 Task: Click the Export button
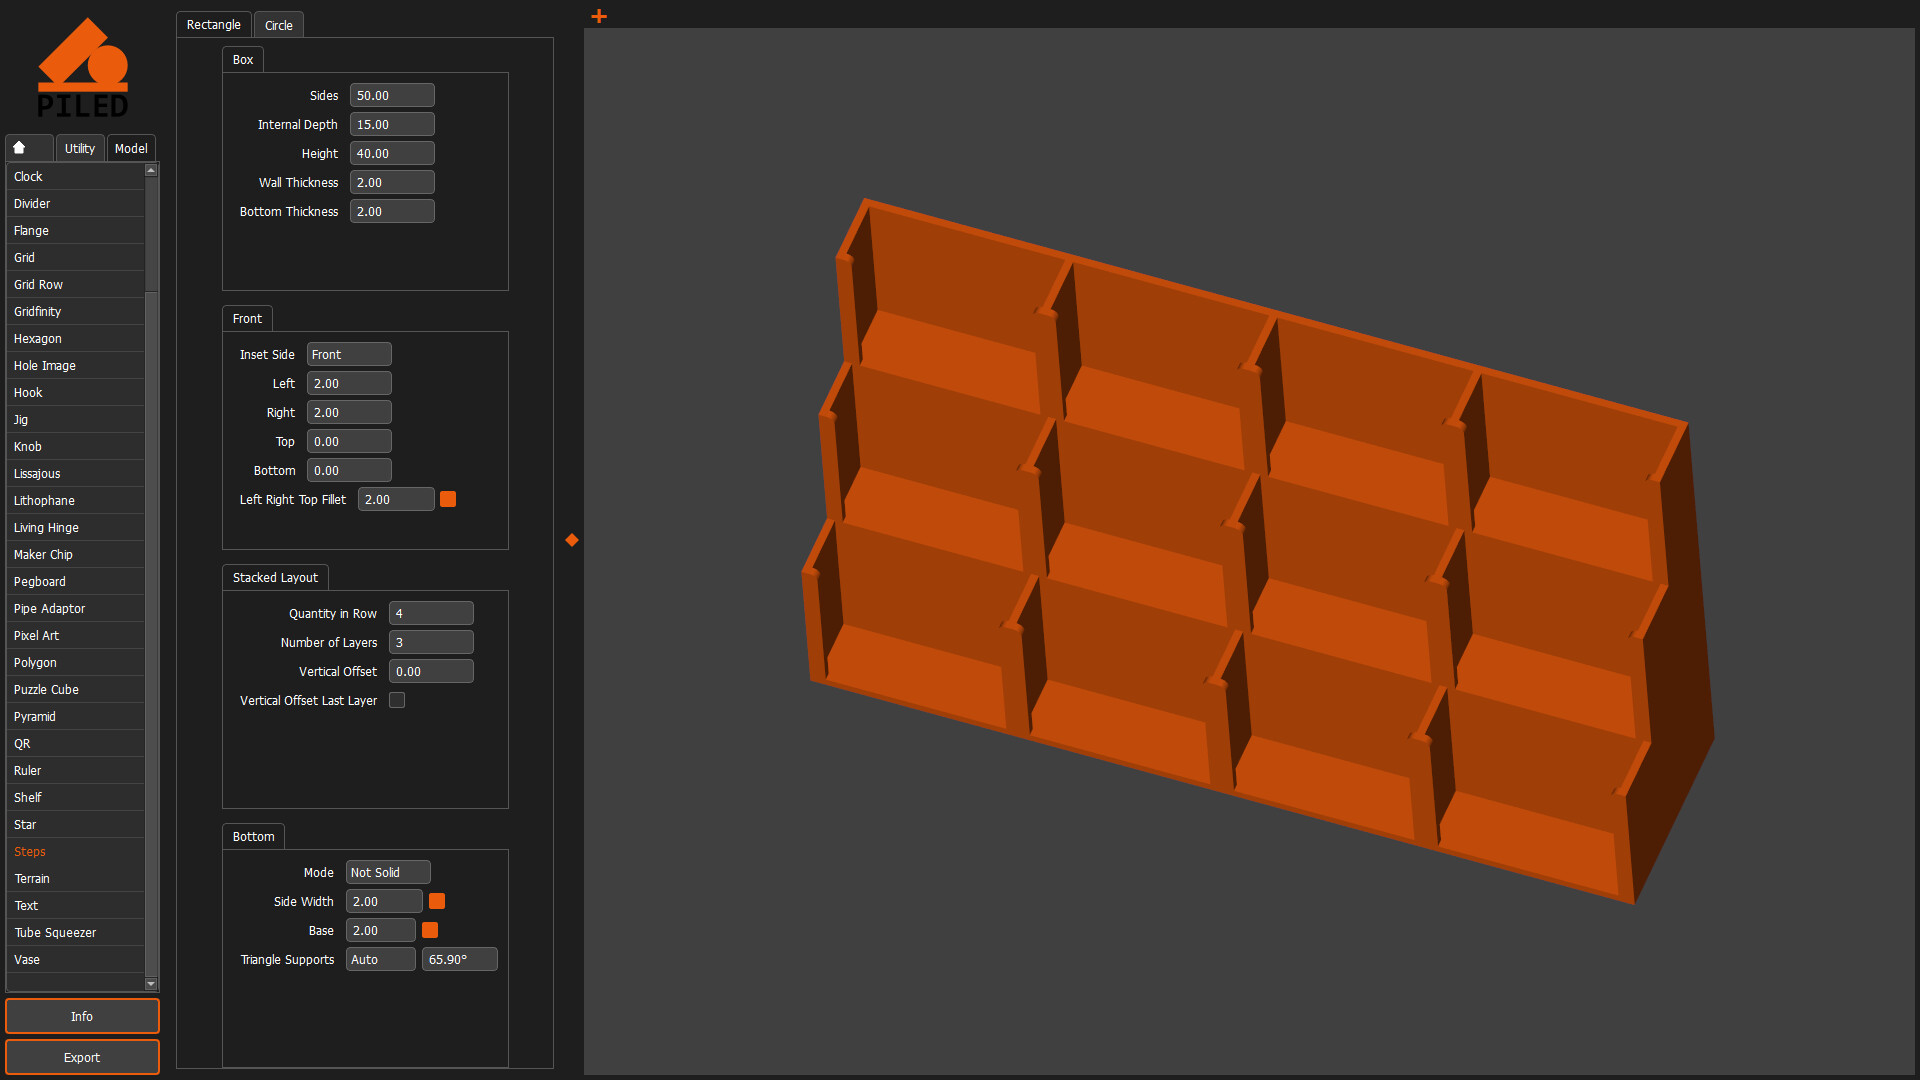pos(82,1057)
